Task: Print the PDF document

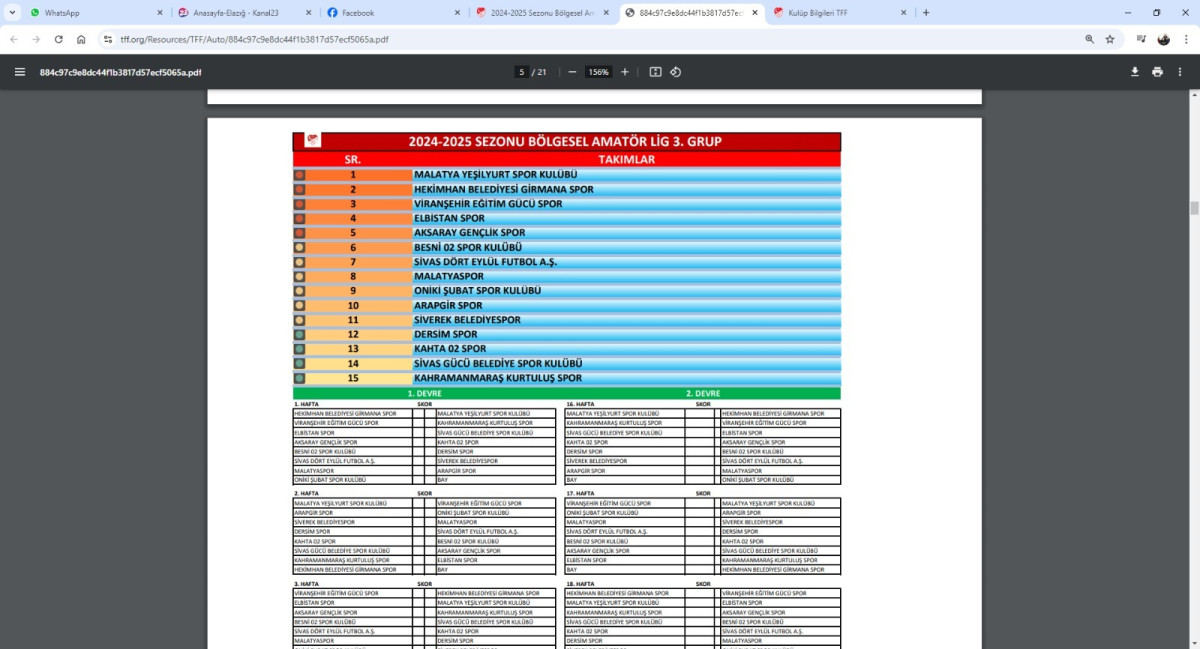Action: click(1157, 72)
